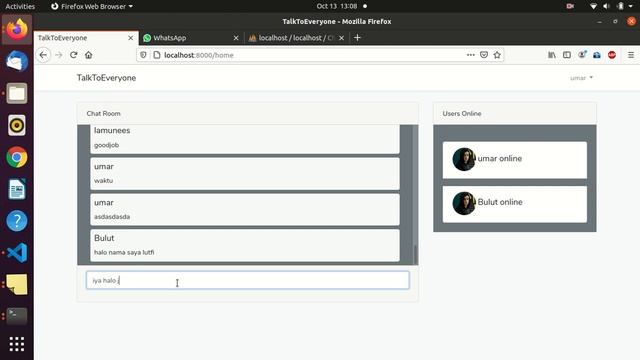Click the blue extension icon in toolbar
The image size is (640, 360).
coord(597,55)
